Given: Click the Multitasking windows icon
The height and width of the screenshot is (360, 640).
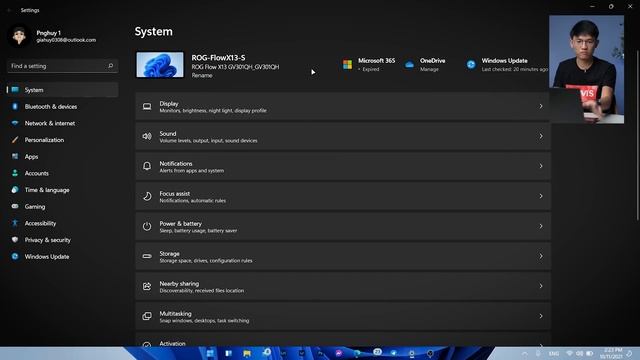Looking at the screenshot, I should point(147,316).
